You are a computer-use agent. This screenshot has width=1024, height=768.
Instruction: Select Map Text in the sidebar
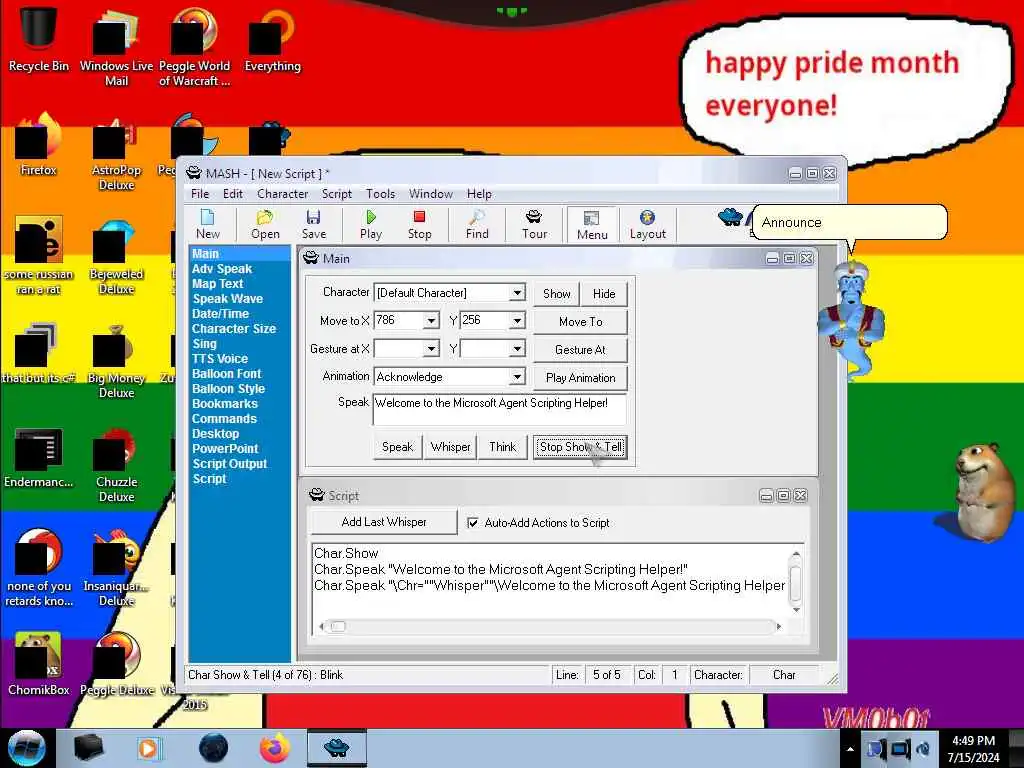[x=217, y=284]
